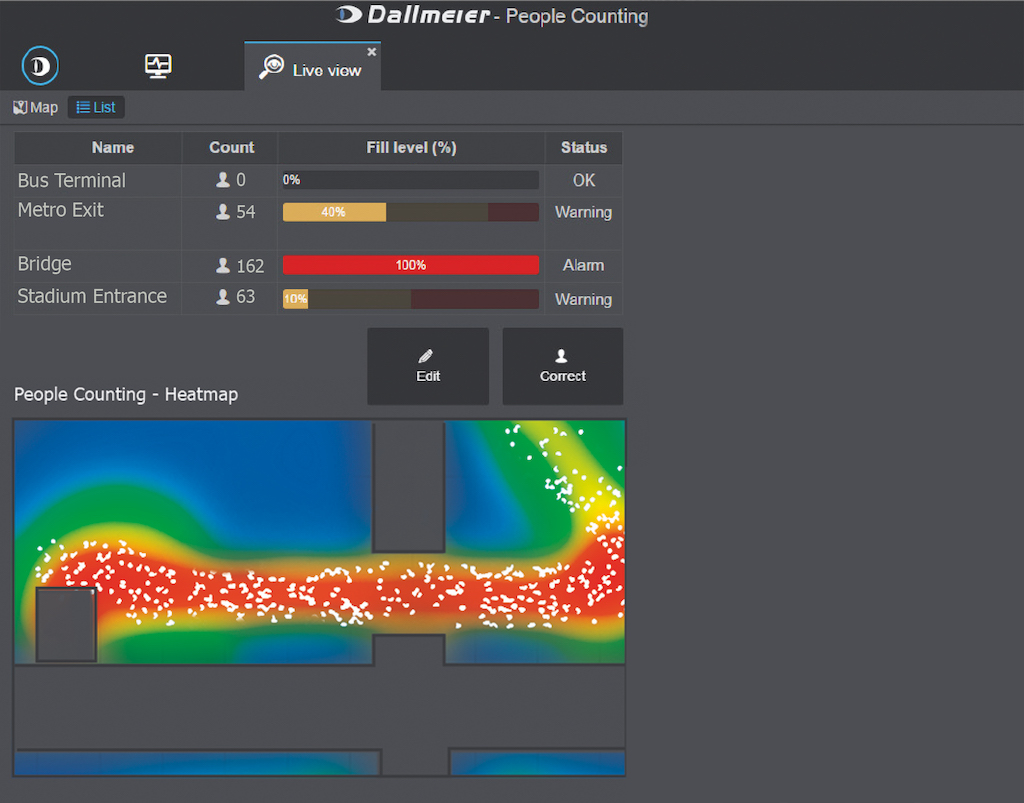Select the Live view tab
Screen dimensions: 1024x803
coord(326,69)
